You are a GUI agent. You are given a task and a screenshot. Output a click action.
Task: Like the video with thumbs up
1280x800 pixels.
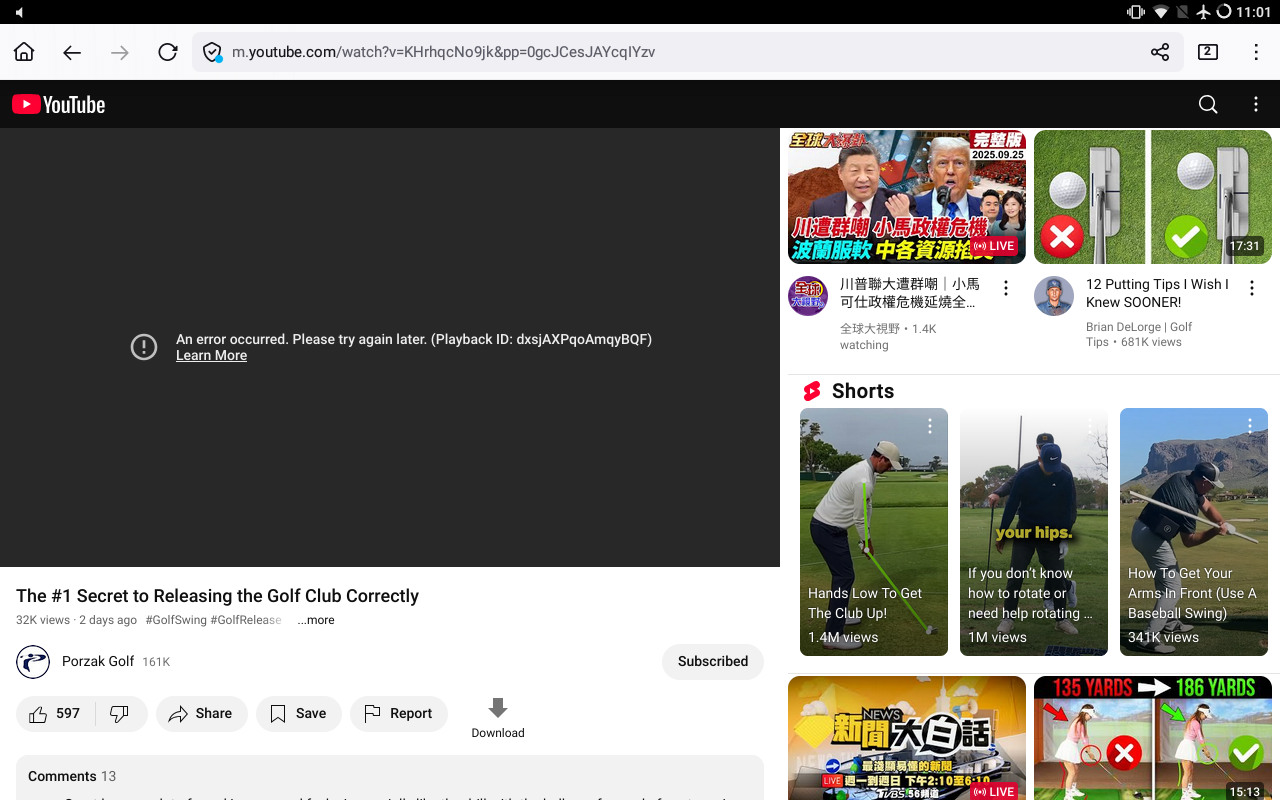[55, 714]
